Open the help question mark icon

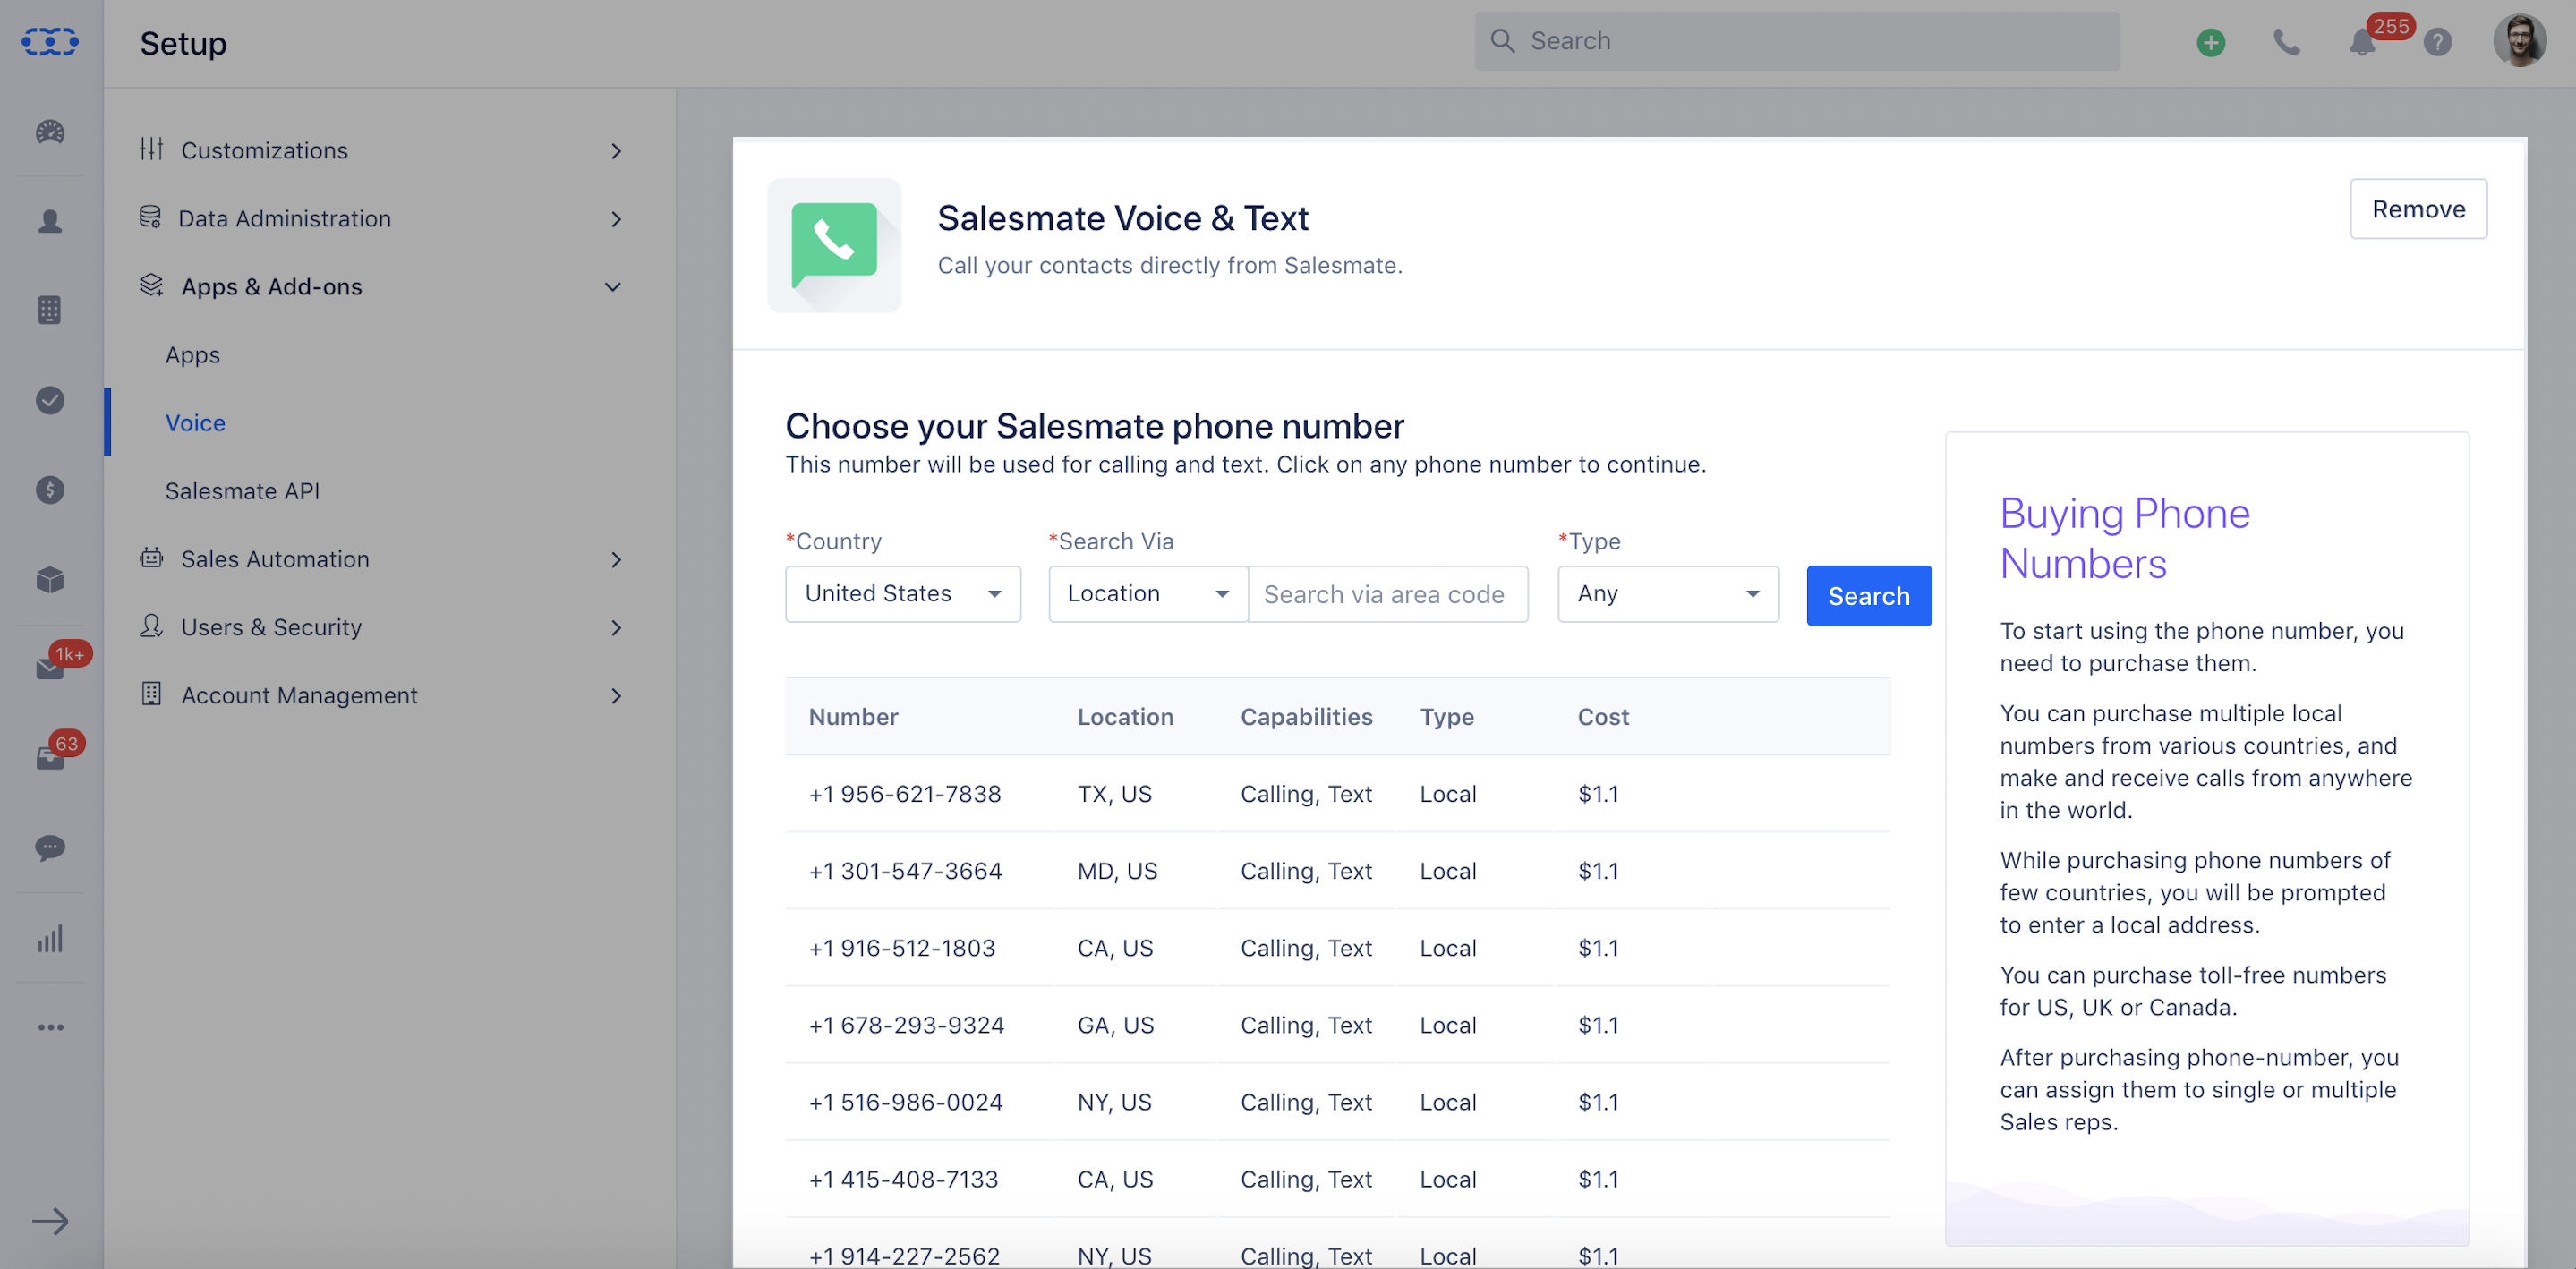tap(2438, 42)
